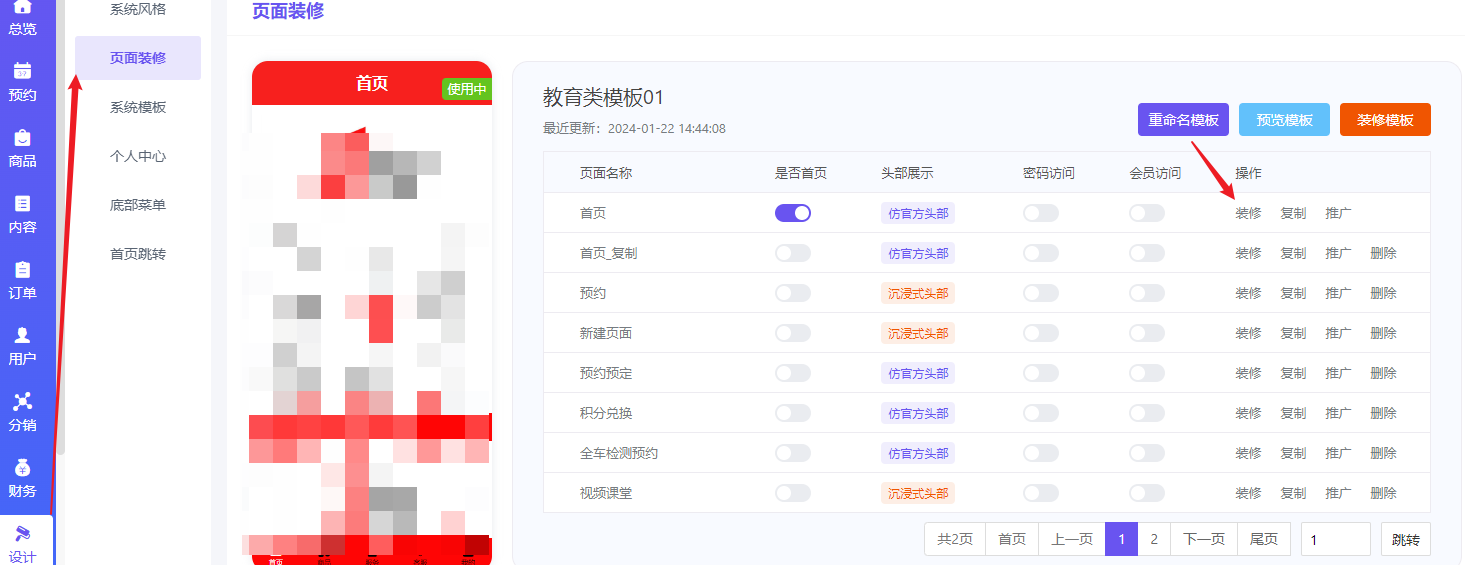Click the 重命名模板 button
This screenshot has width=1465, height=565.
(x=1183, y=120)
